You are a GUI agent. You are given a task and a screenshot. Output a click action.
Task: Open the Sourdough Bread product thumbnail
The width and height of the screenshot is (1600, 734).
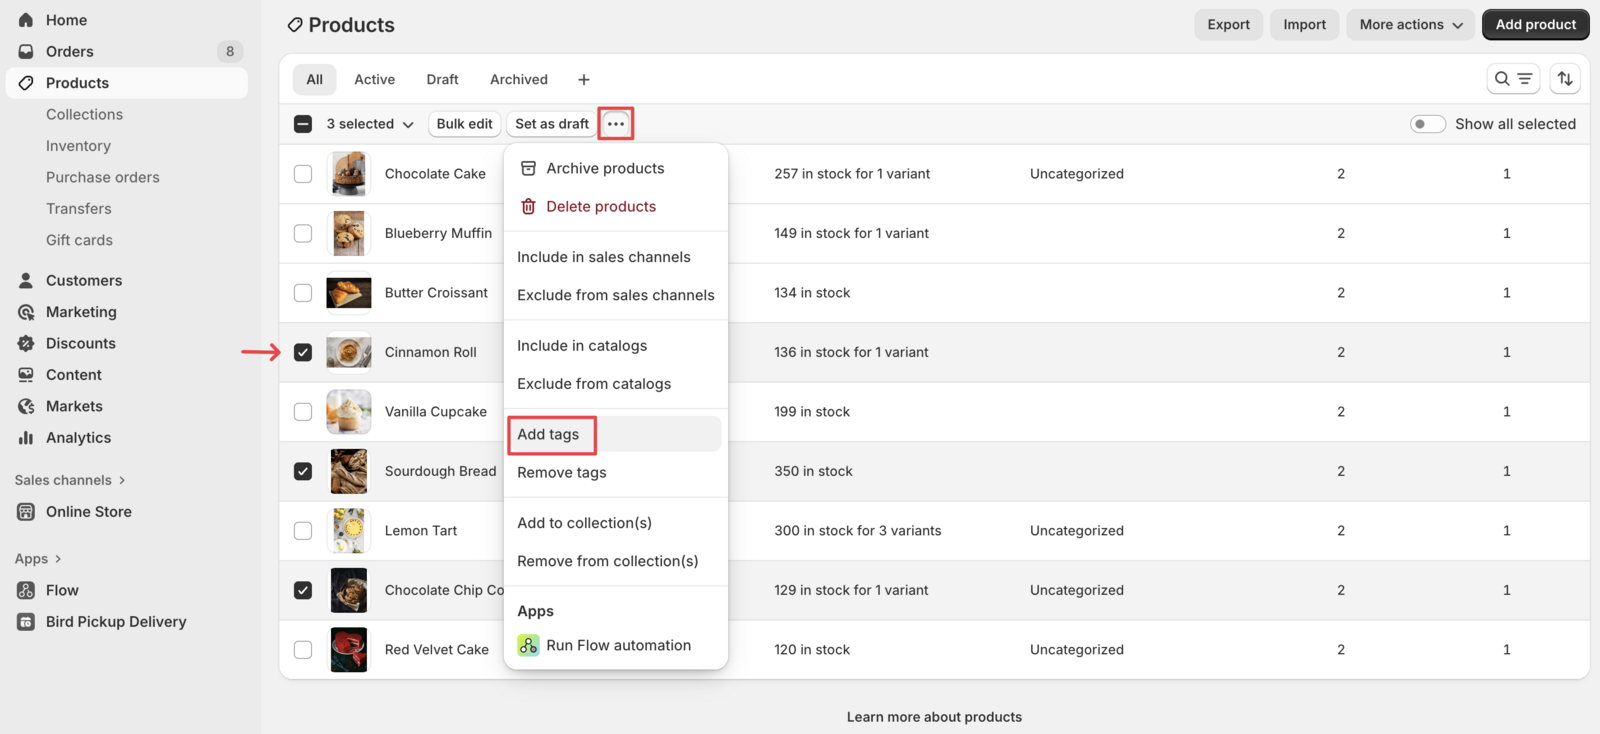pyautogui.click(x=349, y=471)
